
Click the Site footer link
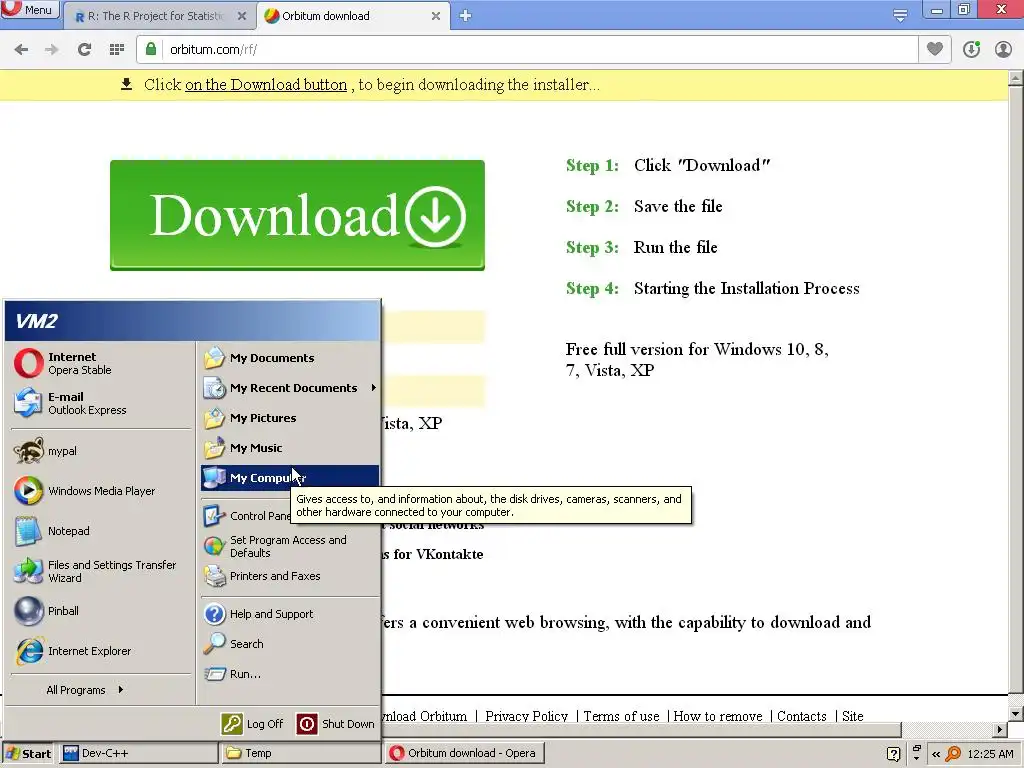point(852,716)
